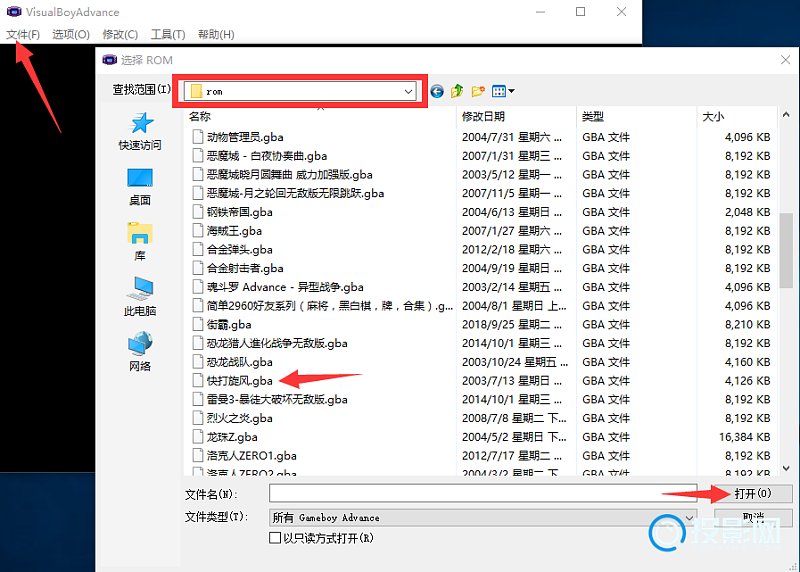The width and height of the screenshot is (800, 572).
Task: Select the file 合金射击者.gba
Action: tap(245, 268)
